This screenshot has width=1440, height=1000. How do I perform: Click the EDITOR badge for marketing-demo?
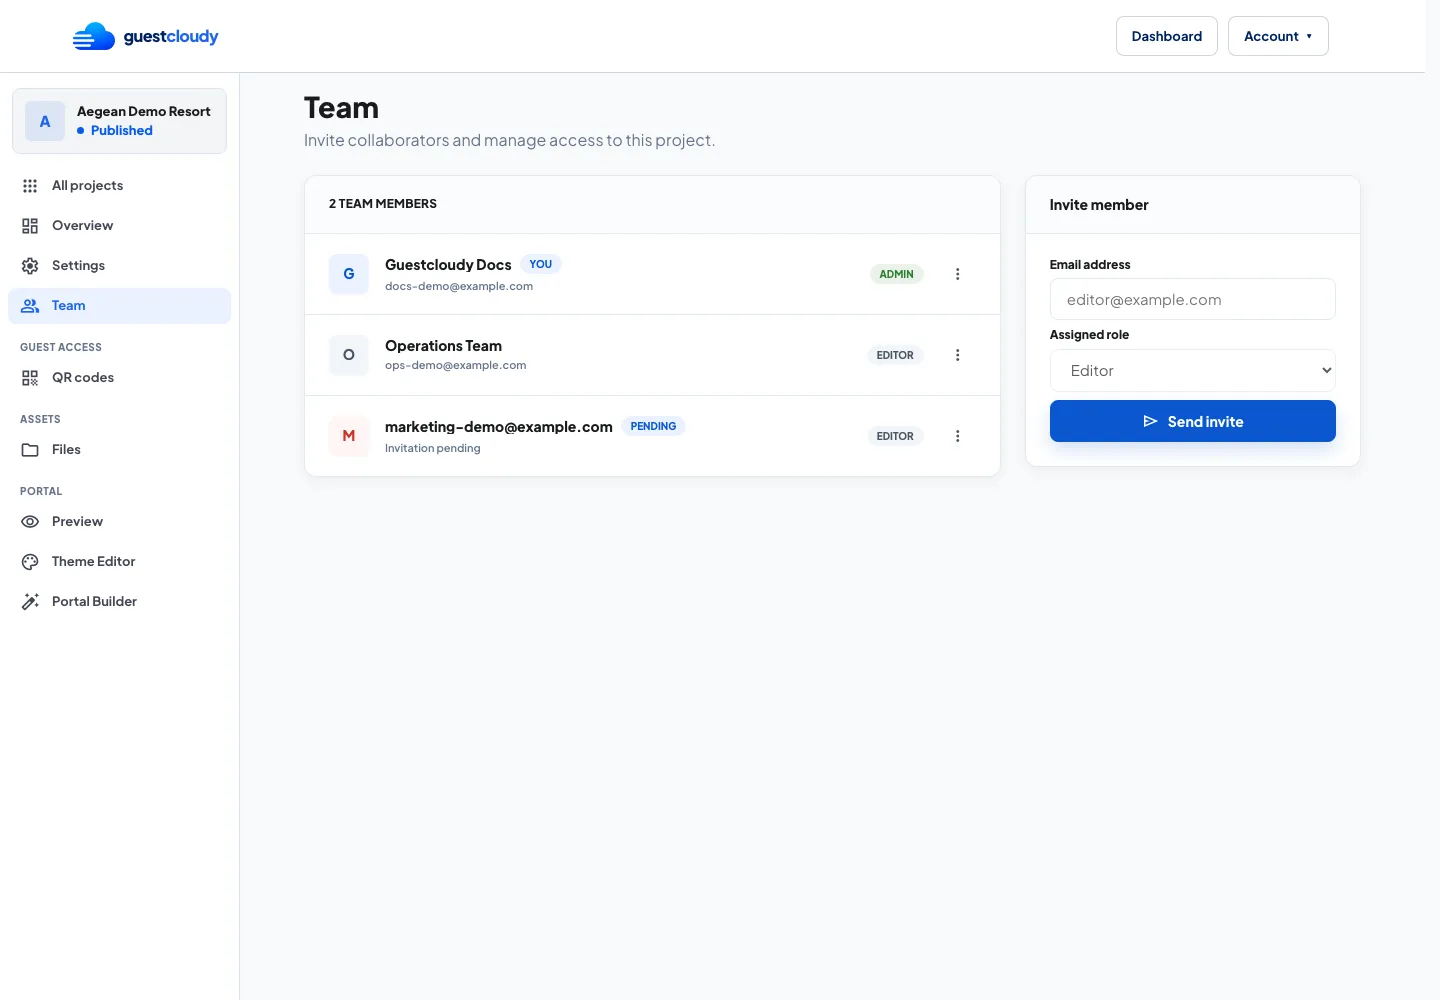895,436
